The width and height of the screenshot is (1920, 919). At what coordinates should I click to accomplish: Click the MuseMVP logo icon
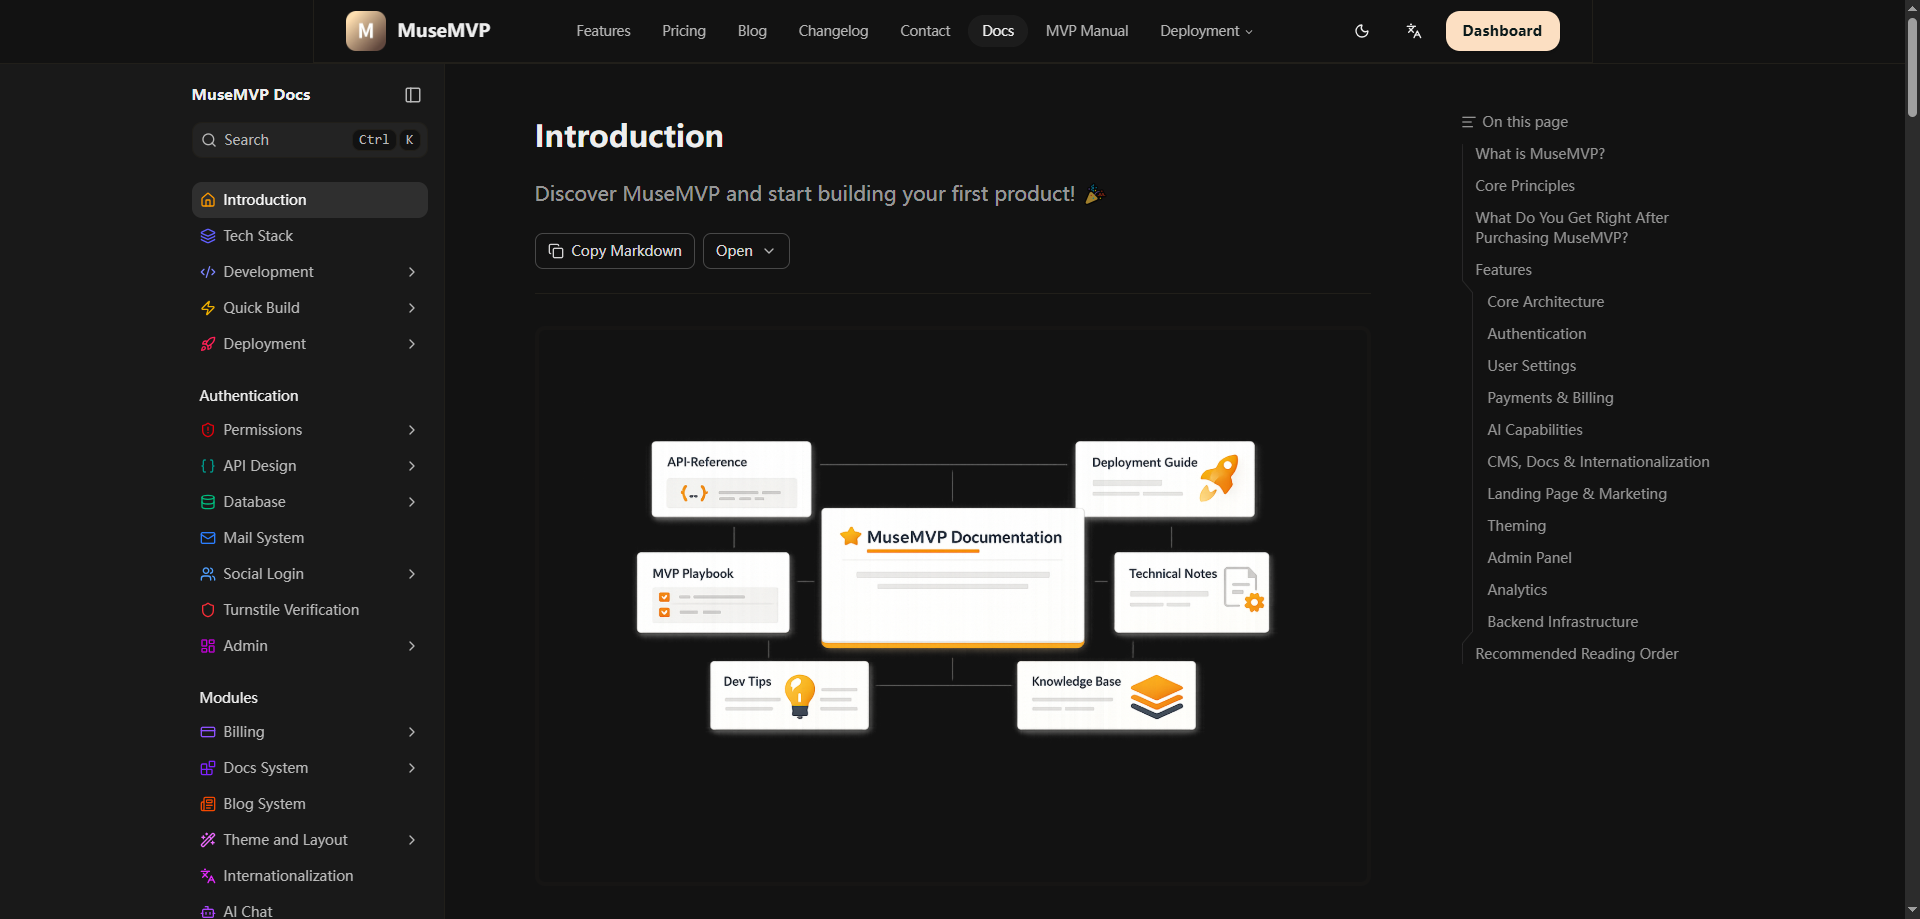[x=365, y=30]
